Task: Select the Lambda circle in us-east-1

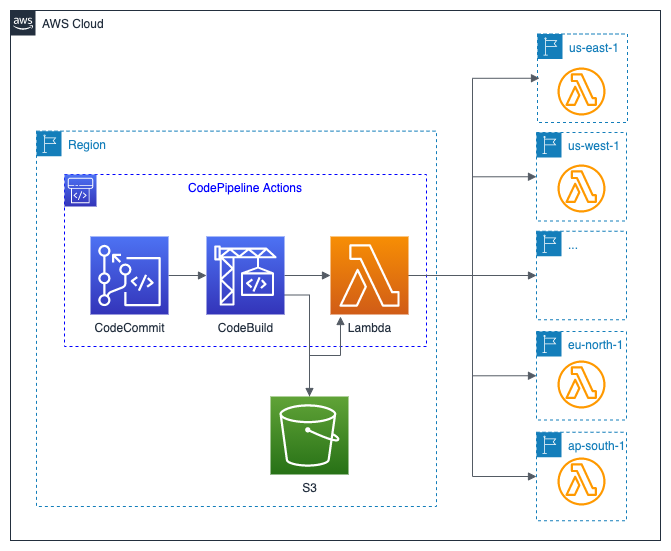Action: point(581,92)
